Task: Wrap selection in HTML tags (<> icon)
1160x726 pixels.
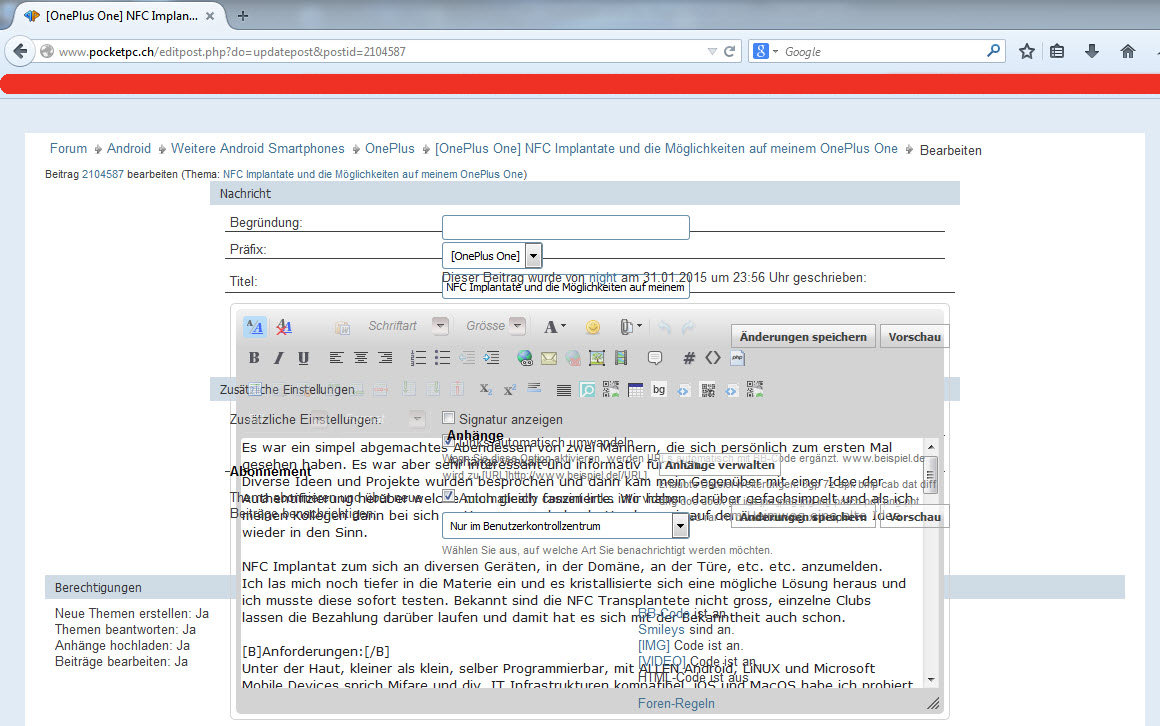Action: (x=712, y=358)
